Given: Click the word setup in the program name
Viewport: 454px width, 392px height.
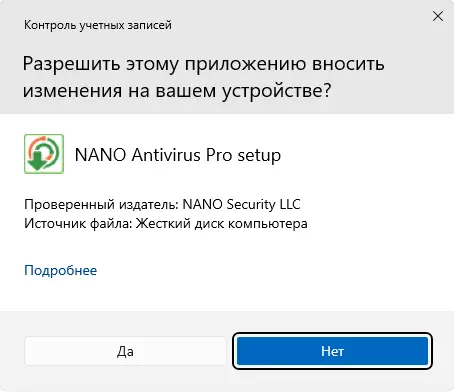Looking at the screenshot, I should tap(259, 156).
